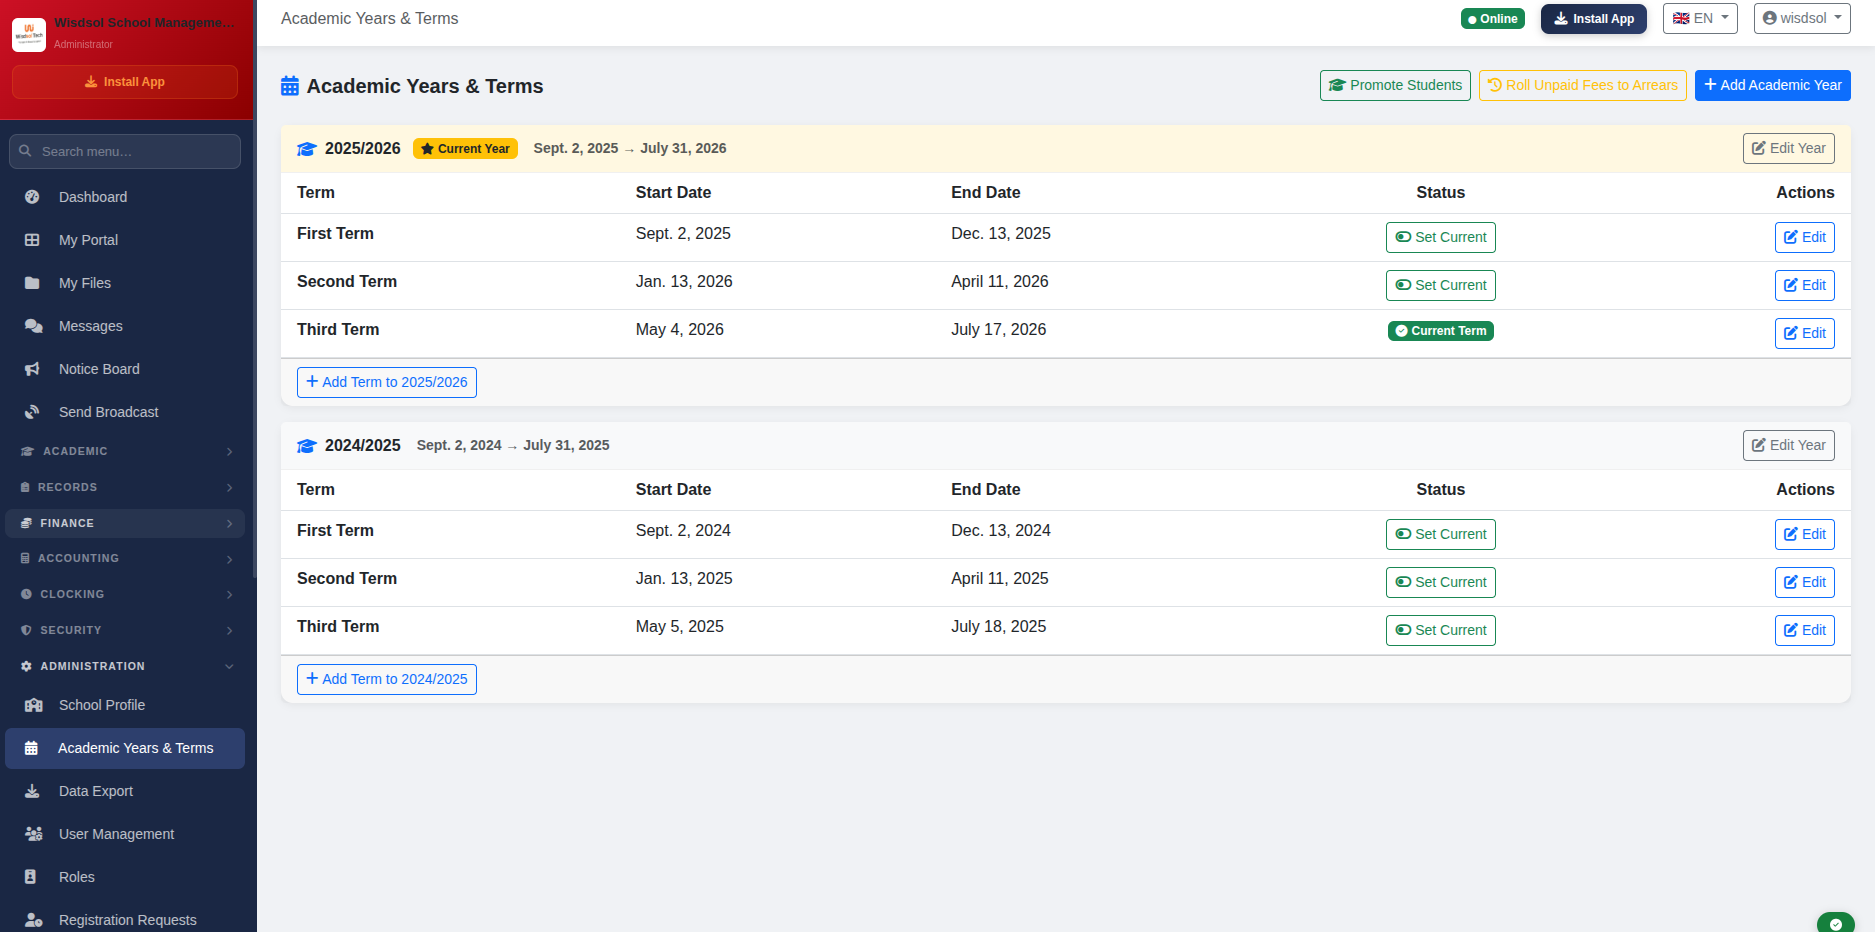Screen dimensions: 1875x932
Task: Click the Dashboard gauge icon
Action: tap(32, 197)
